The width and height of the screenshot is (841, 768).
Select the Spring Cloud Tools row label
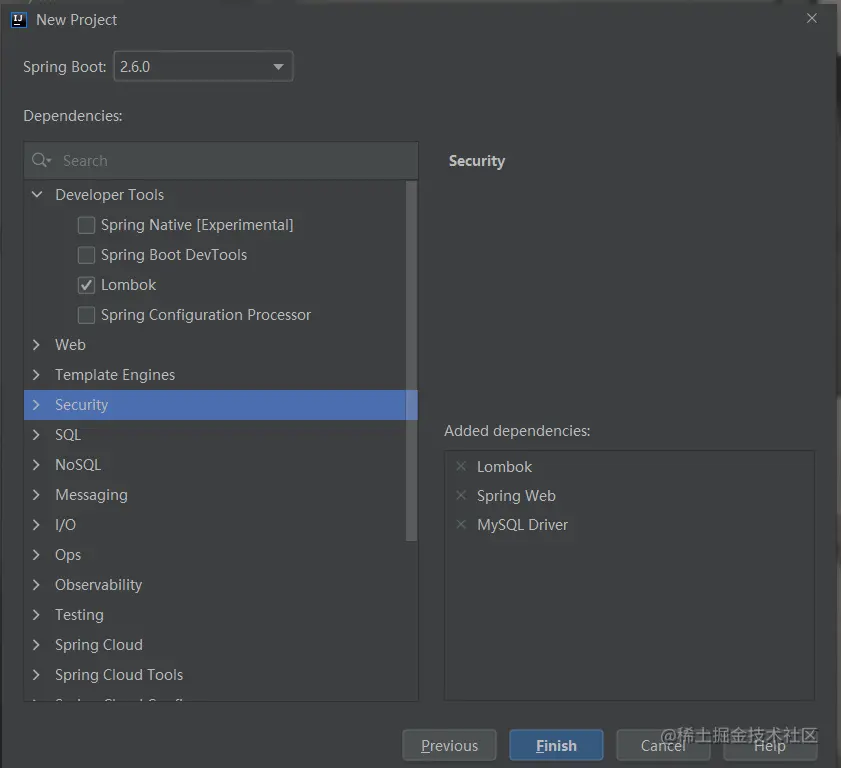pyautogui.click(x=119, y=675)
